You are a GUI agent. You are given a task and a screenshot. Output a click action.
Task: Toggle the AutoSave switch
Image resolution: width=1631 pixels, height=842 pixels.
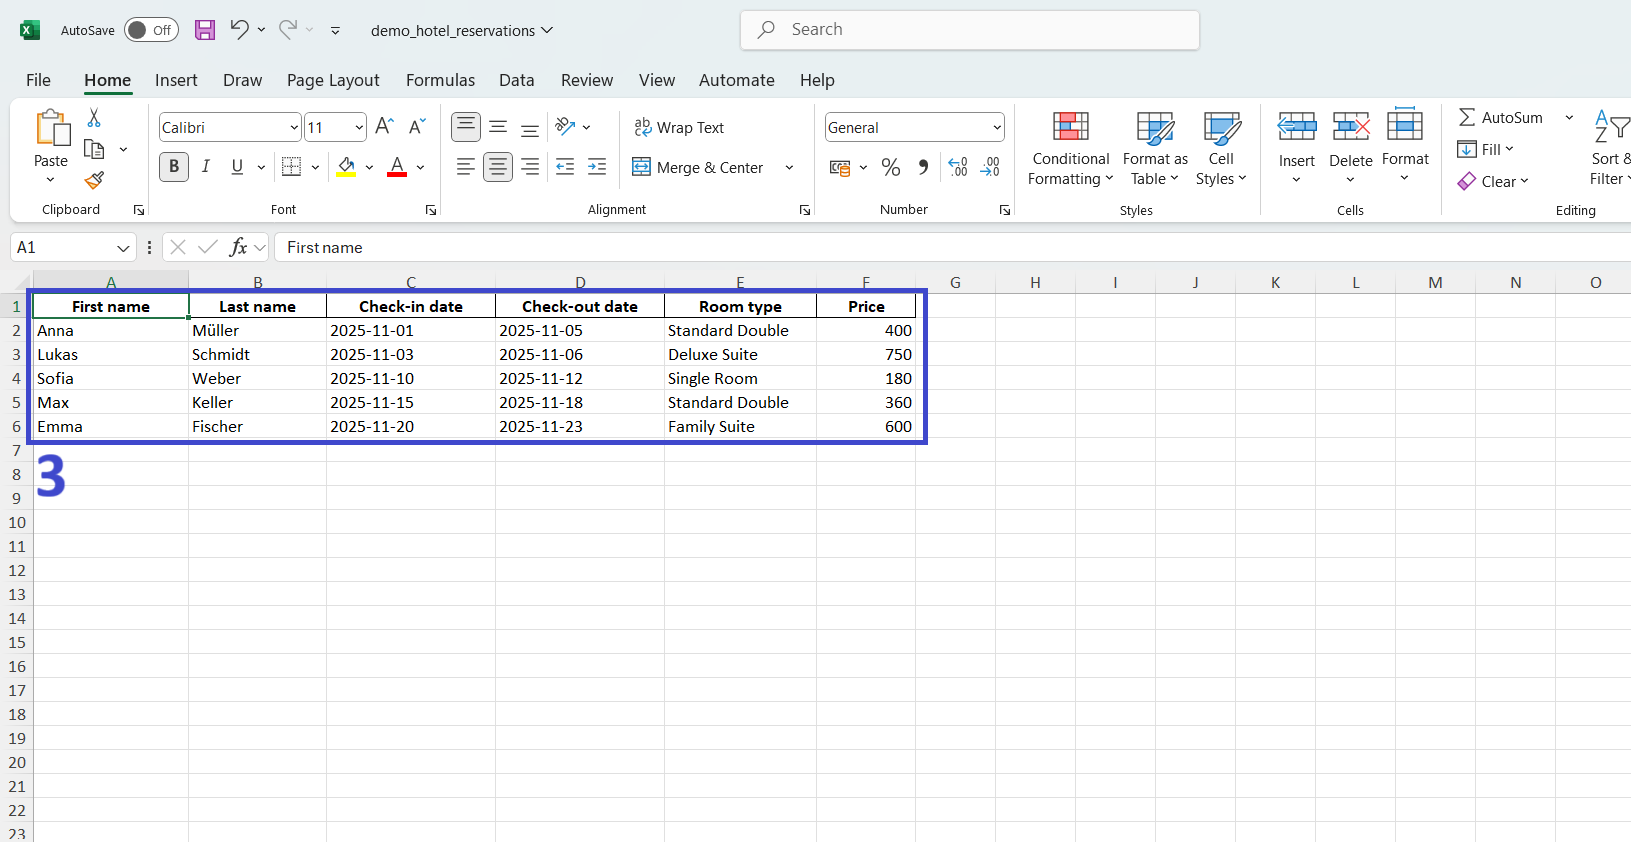[151, 30]
